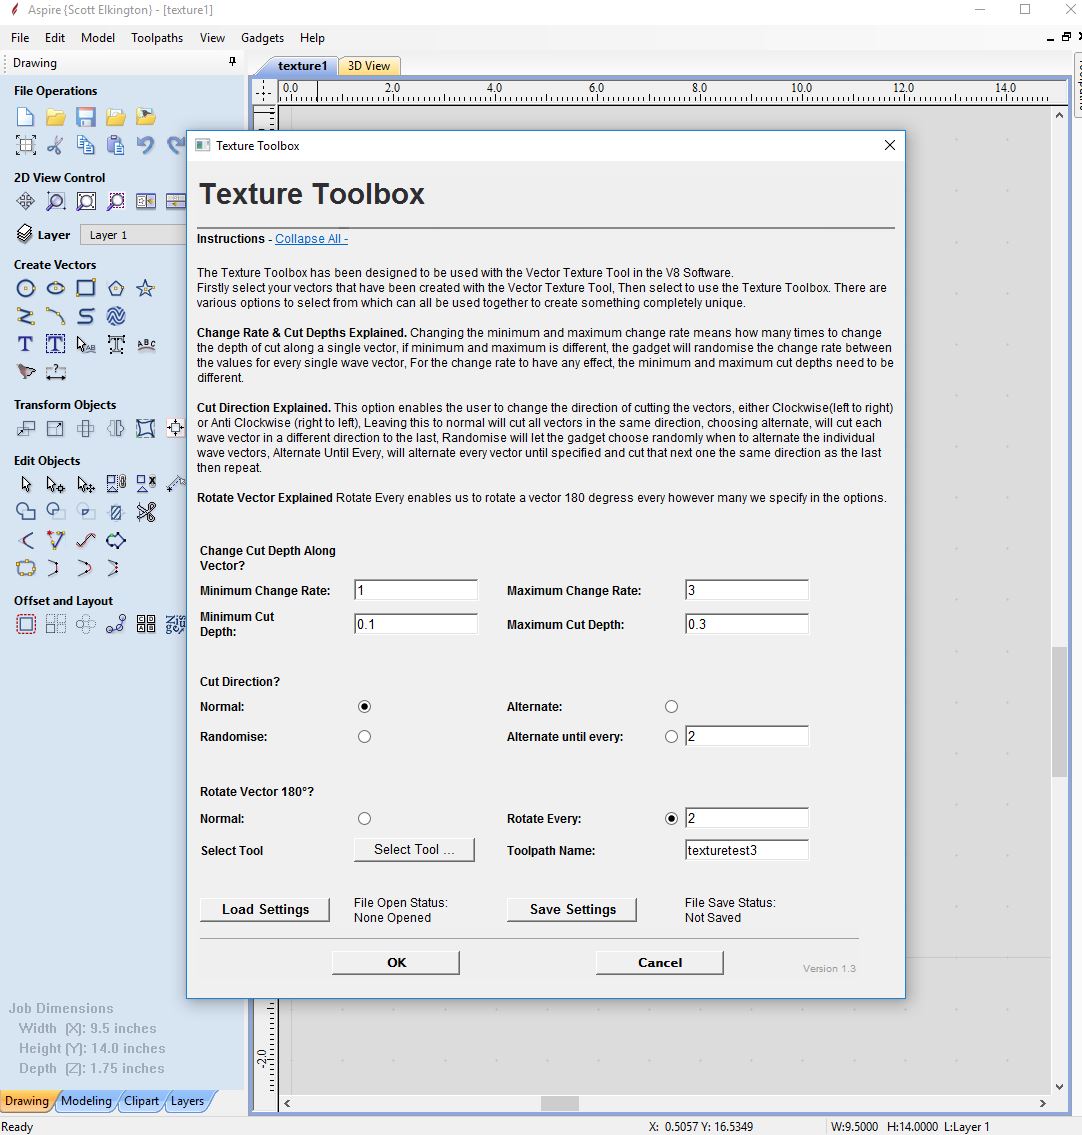Select Alternate until every radio button

coord(671,736)
